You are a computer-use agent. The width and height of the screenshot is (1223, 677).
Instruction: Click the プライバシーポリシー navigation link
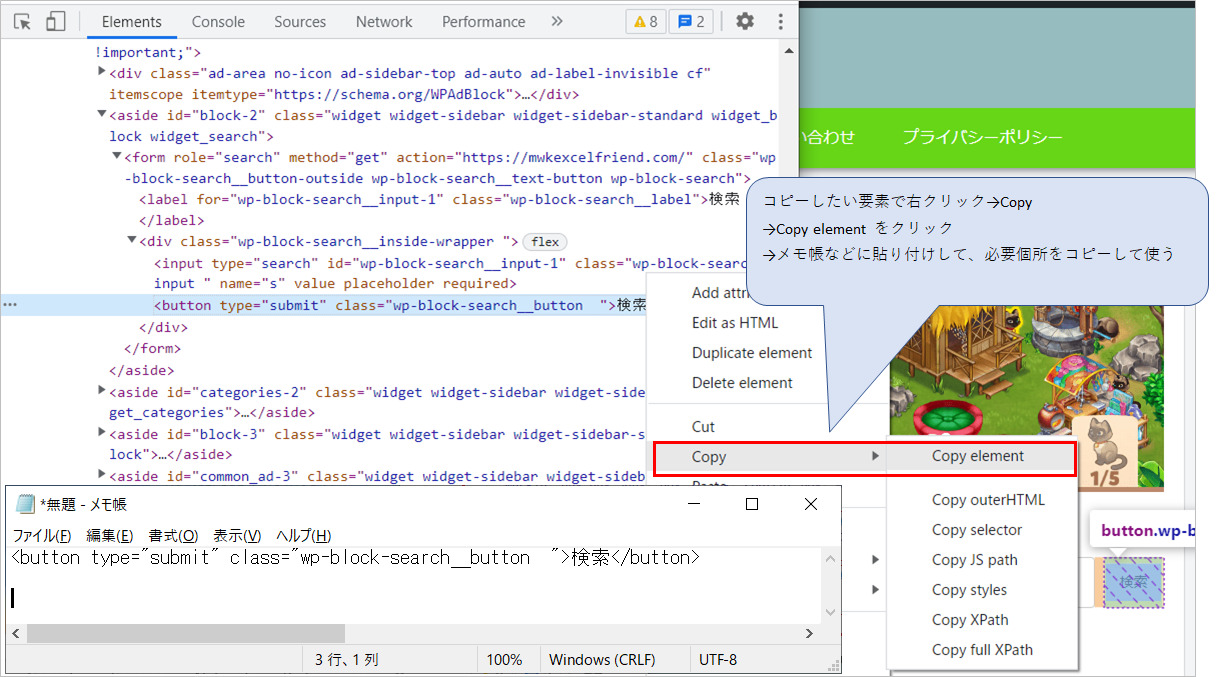pos(982,137)
